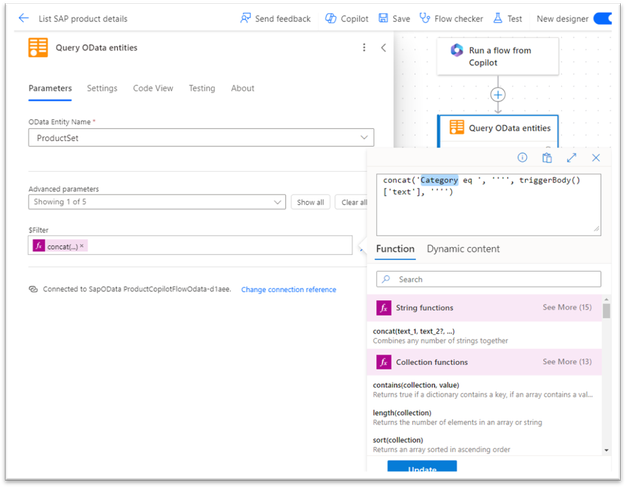Select the Run a flow from Copilot trigger
Viewport: 627px width, 488px height.
pos(498,56)
